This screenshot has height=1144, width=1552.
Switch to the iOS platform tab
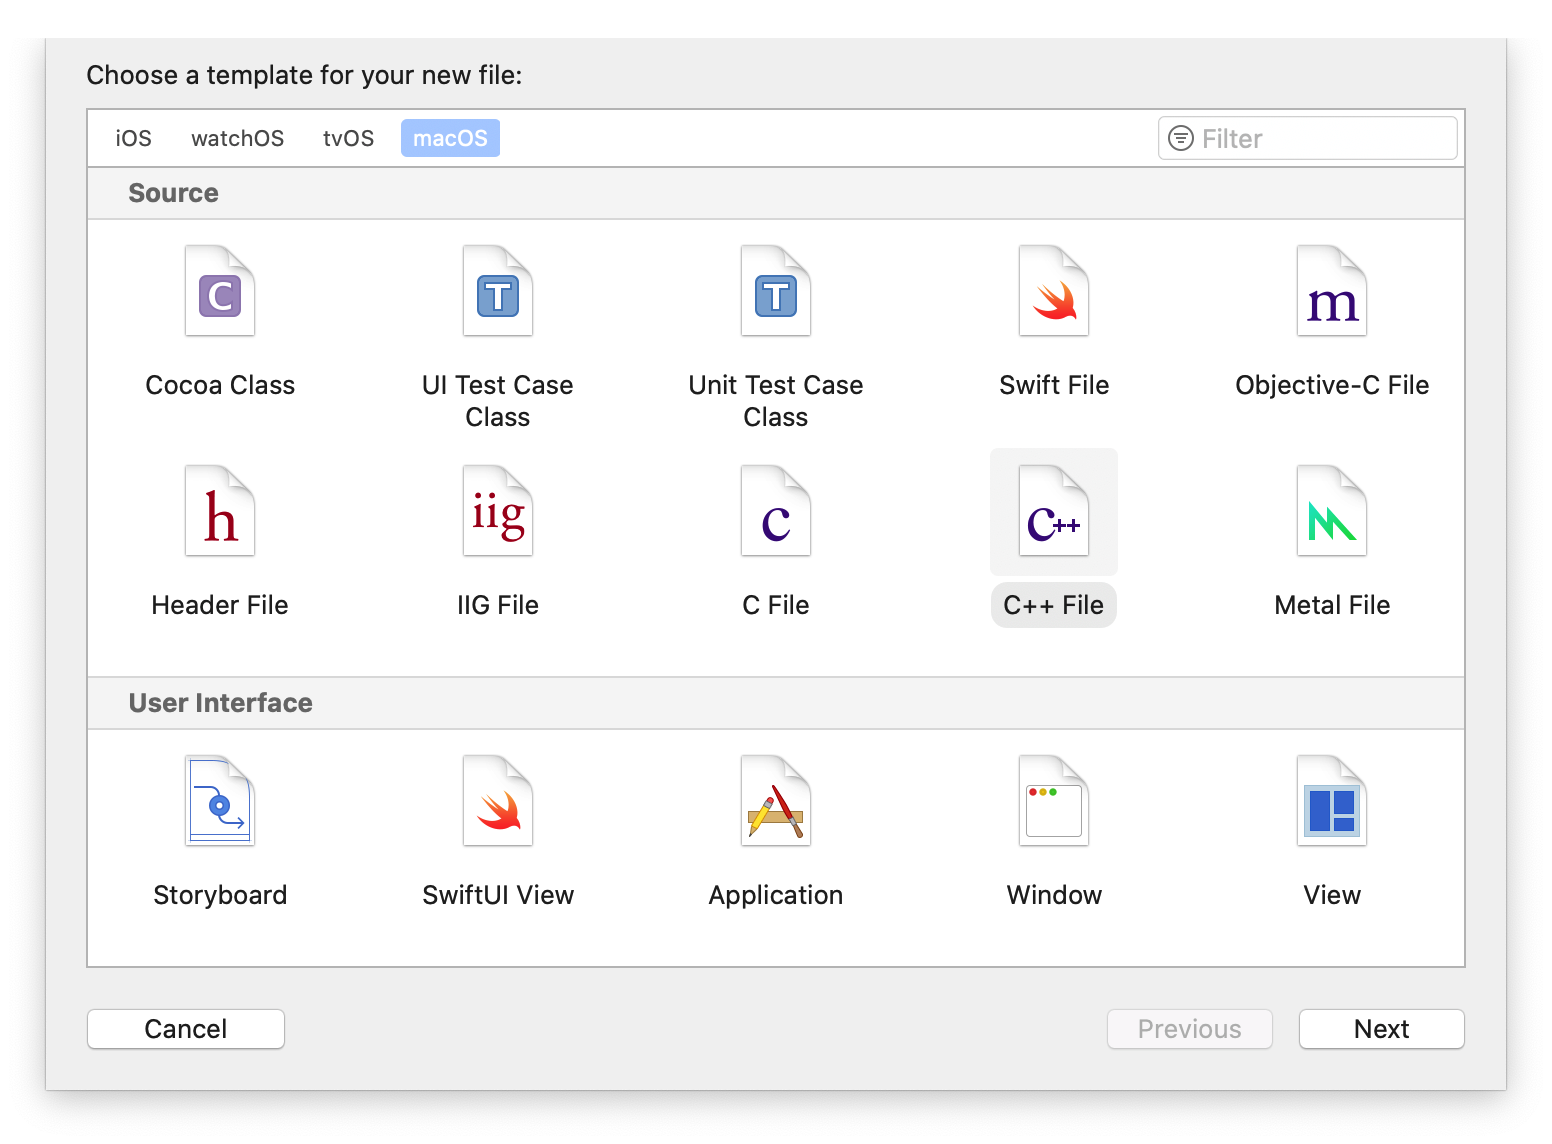[x=133, y=138]
